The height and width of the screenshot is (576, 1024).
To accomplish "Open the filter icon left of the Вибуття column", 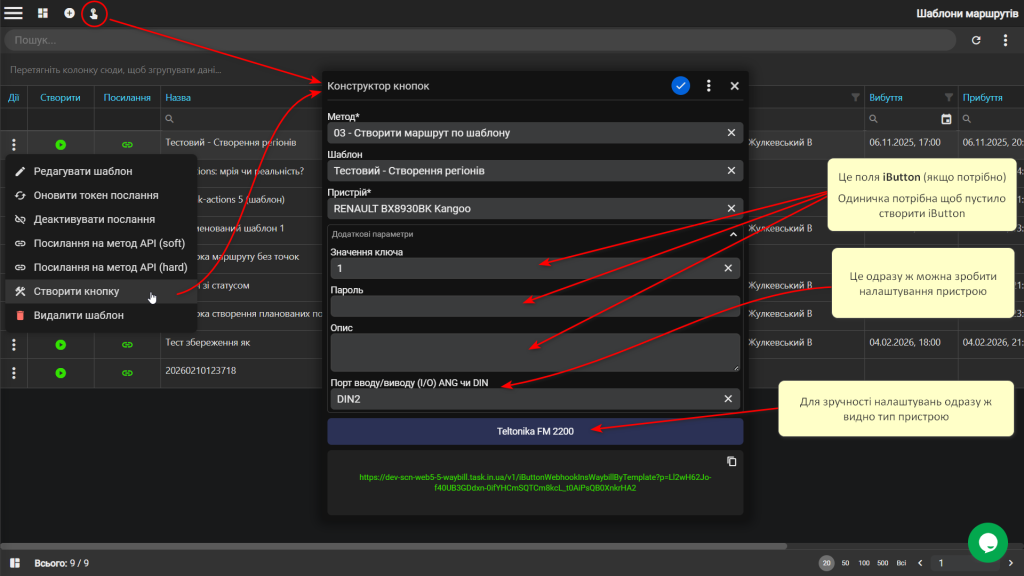I will 855,97.
